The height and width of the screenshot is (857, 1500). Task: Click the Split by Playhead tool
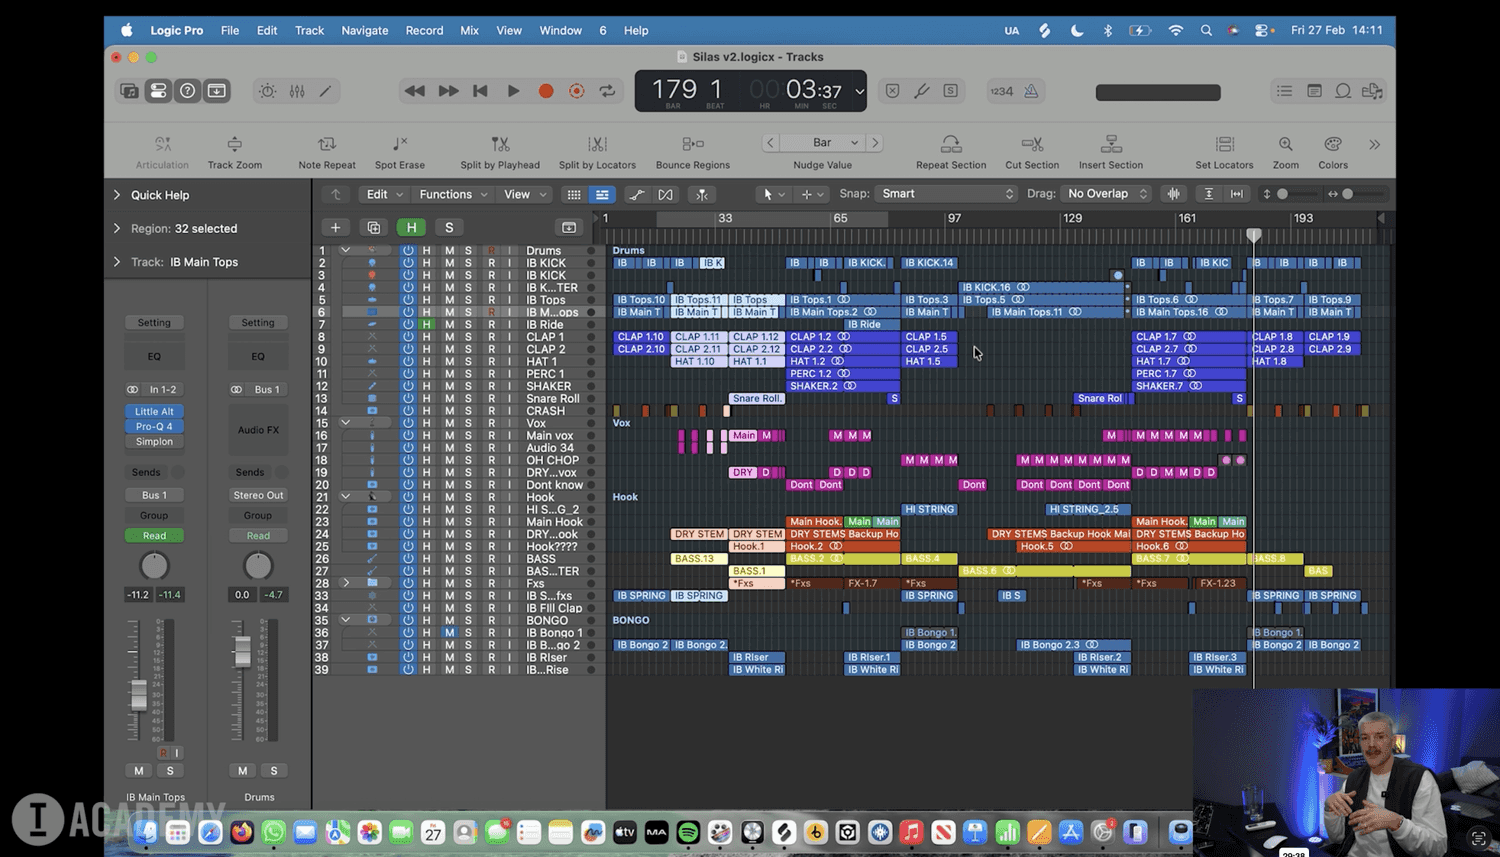coord(500,145)
